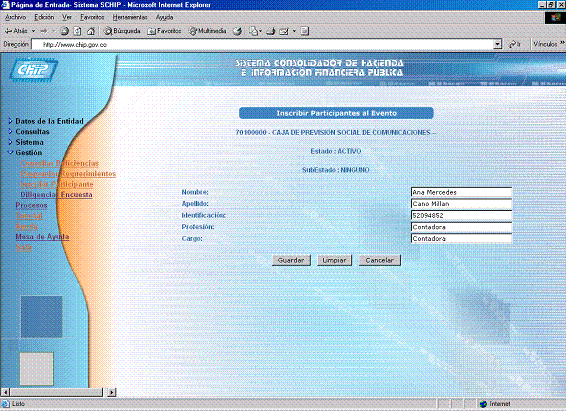This screenshot has height=411, width=566.
Task: Click the Guardar button
Action: click(291, 260)
